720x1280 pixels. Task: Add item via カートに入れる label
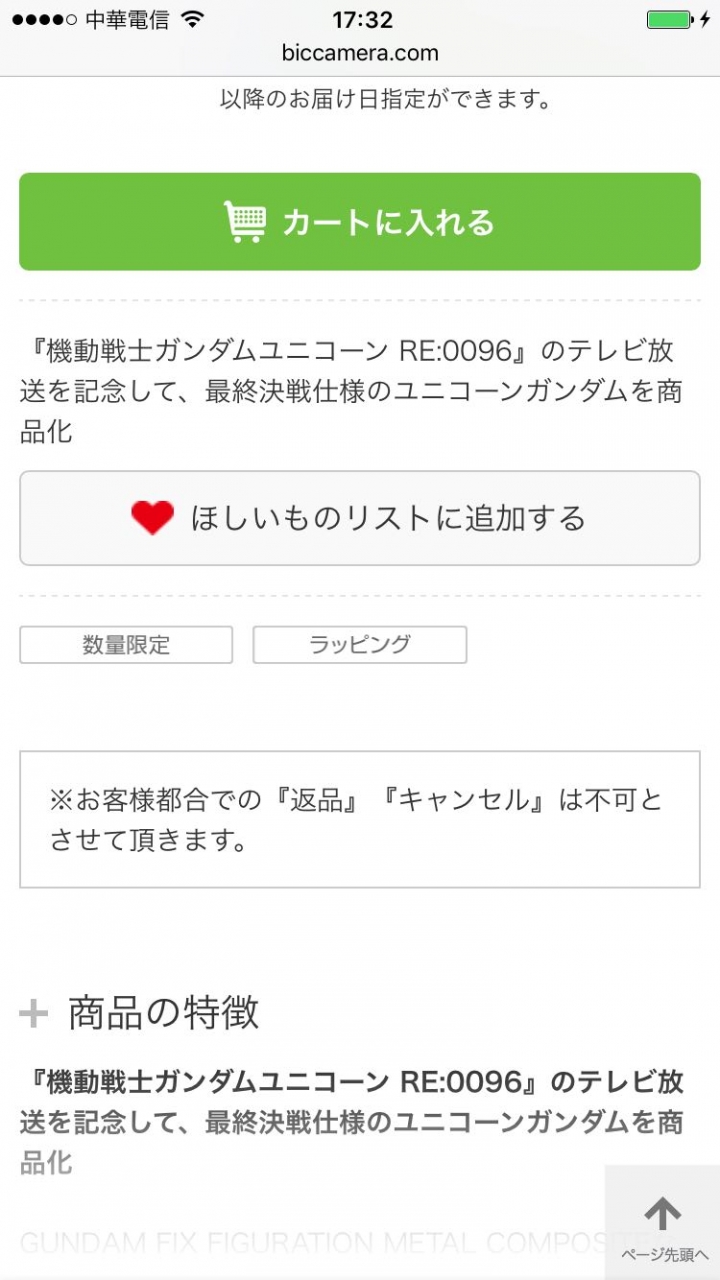point(388,222)
